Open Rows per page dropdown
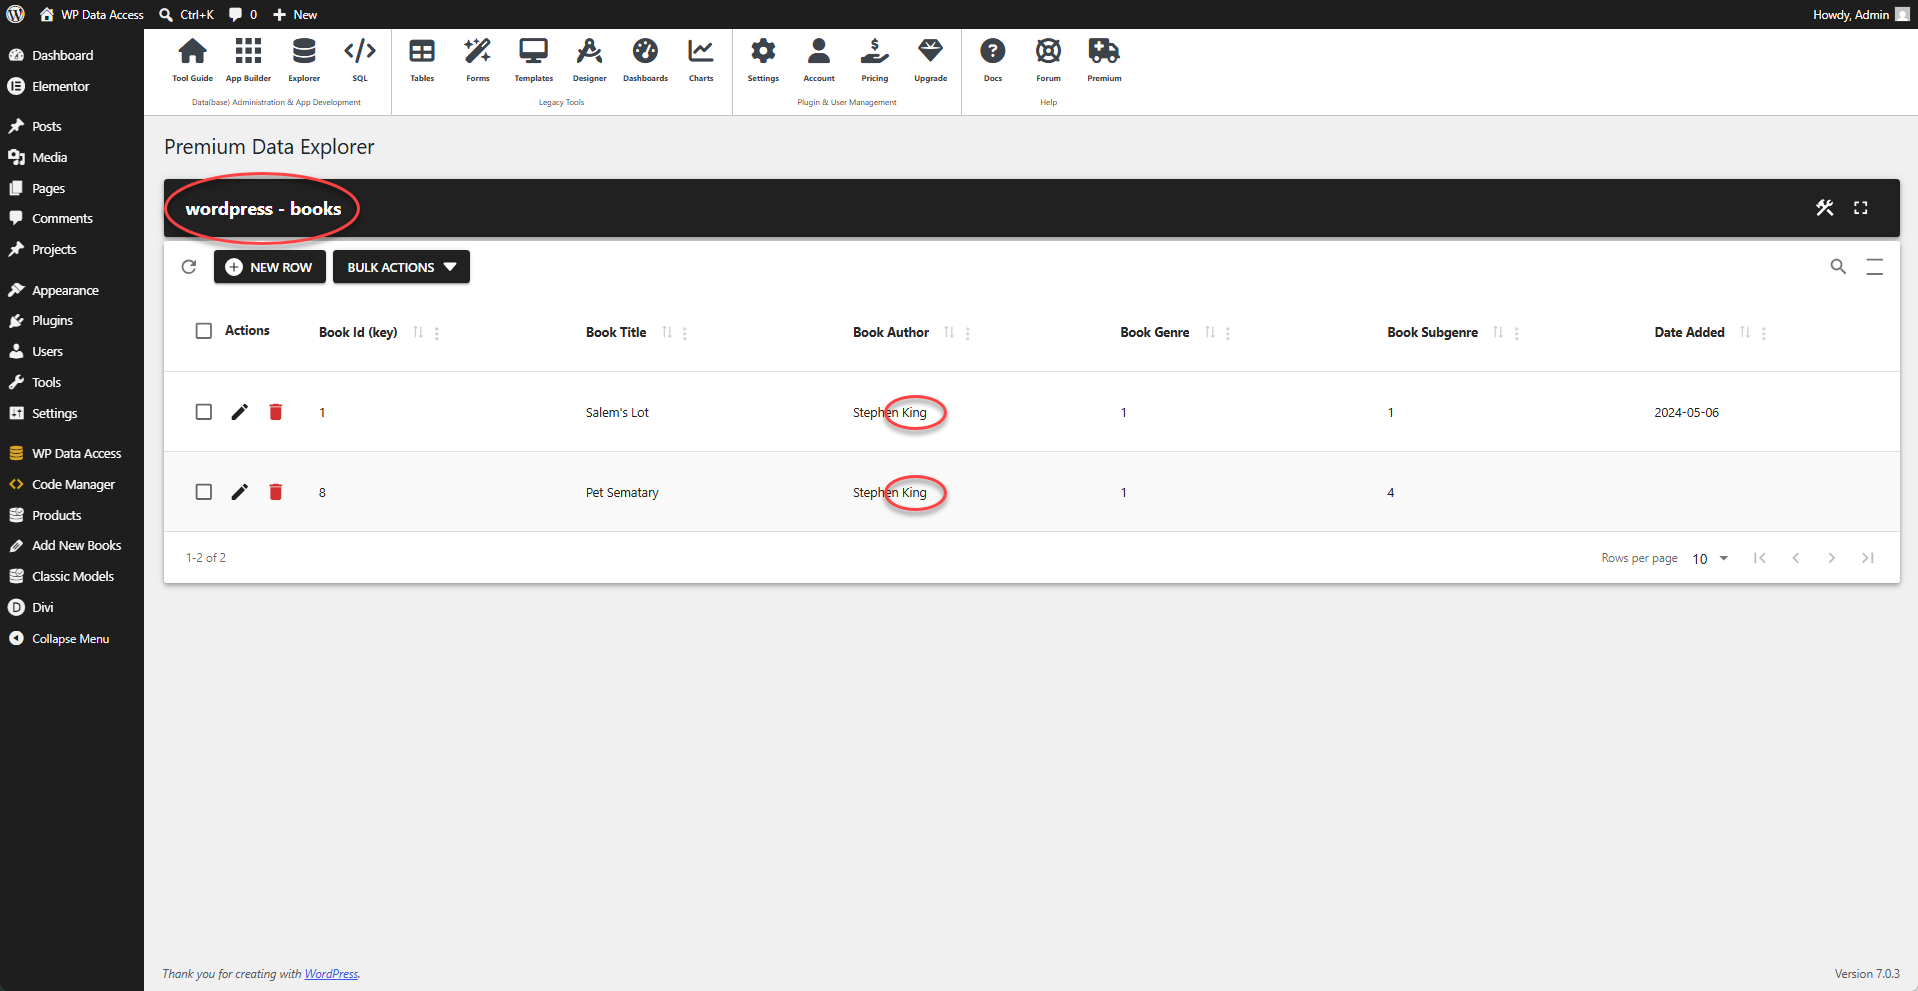Image resolution: width=1918 pixels, height=991 pixels. [x=1710, y=558]
